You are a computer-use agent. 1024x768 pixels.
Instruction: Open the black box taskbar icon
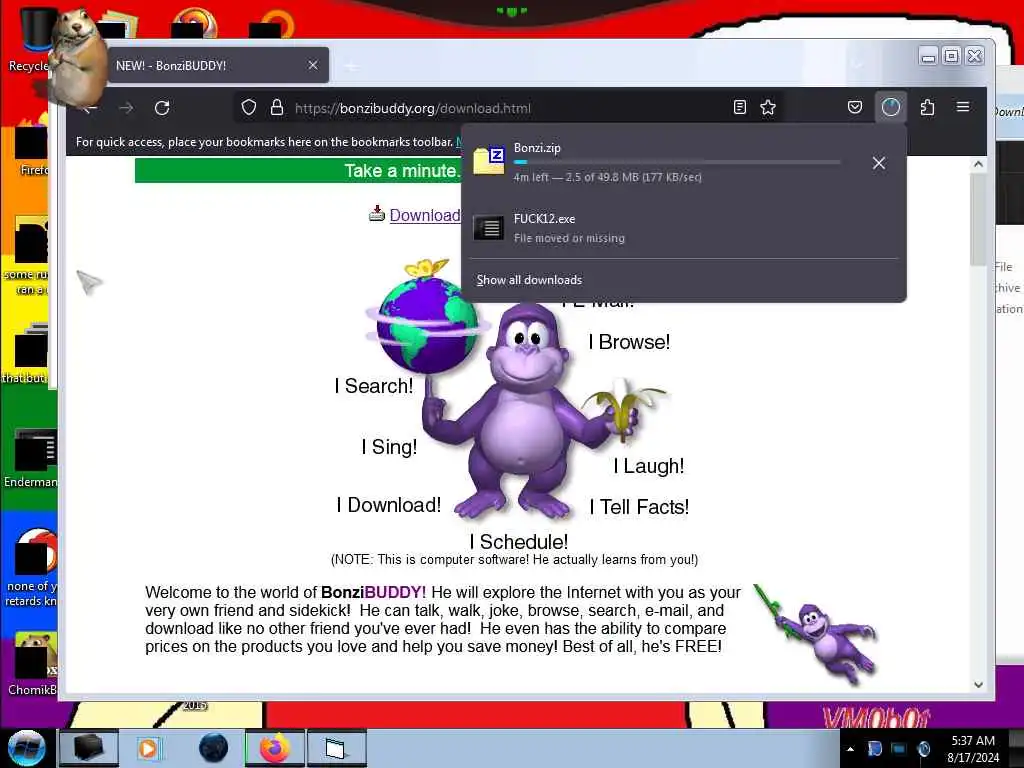pos(88,748)
